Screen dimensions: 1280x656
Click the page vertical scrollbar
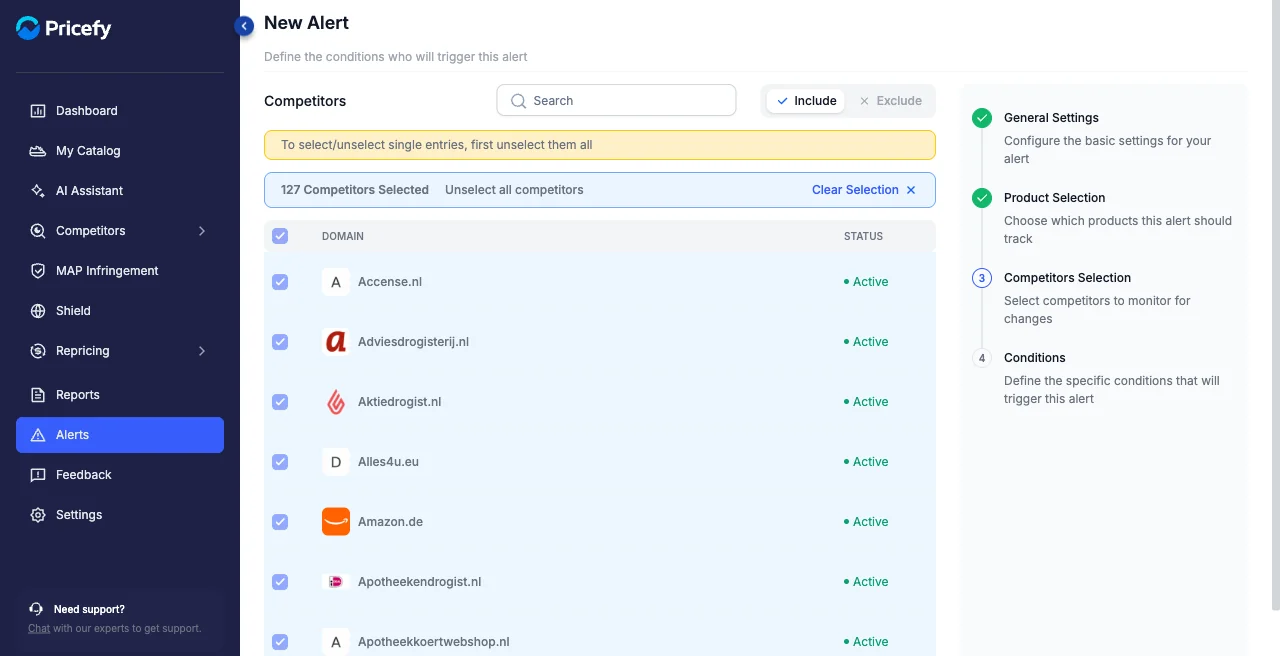click(1275, 305)
